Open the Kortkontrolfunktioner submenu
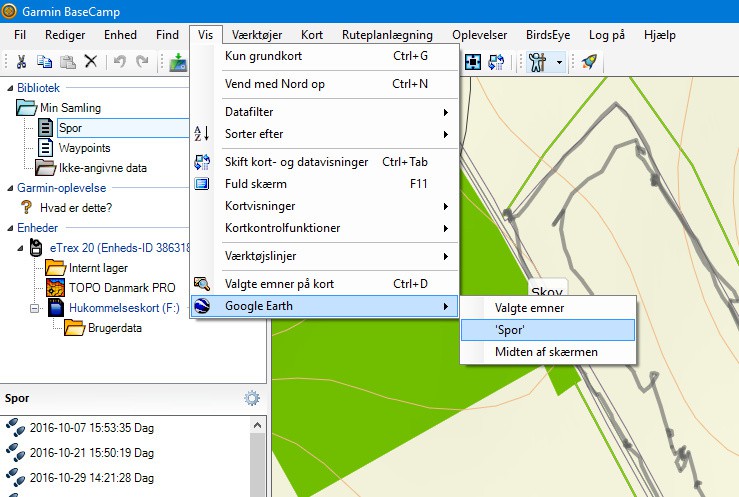 tap(325, 228)
